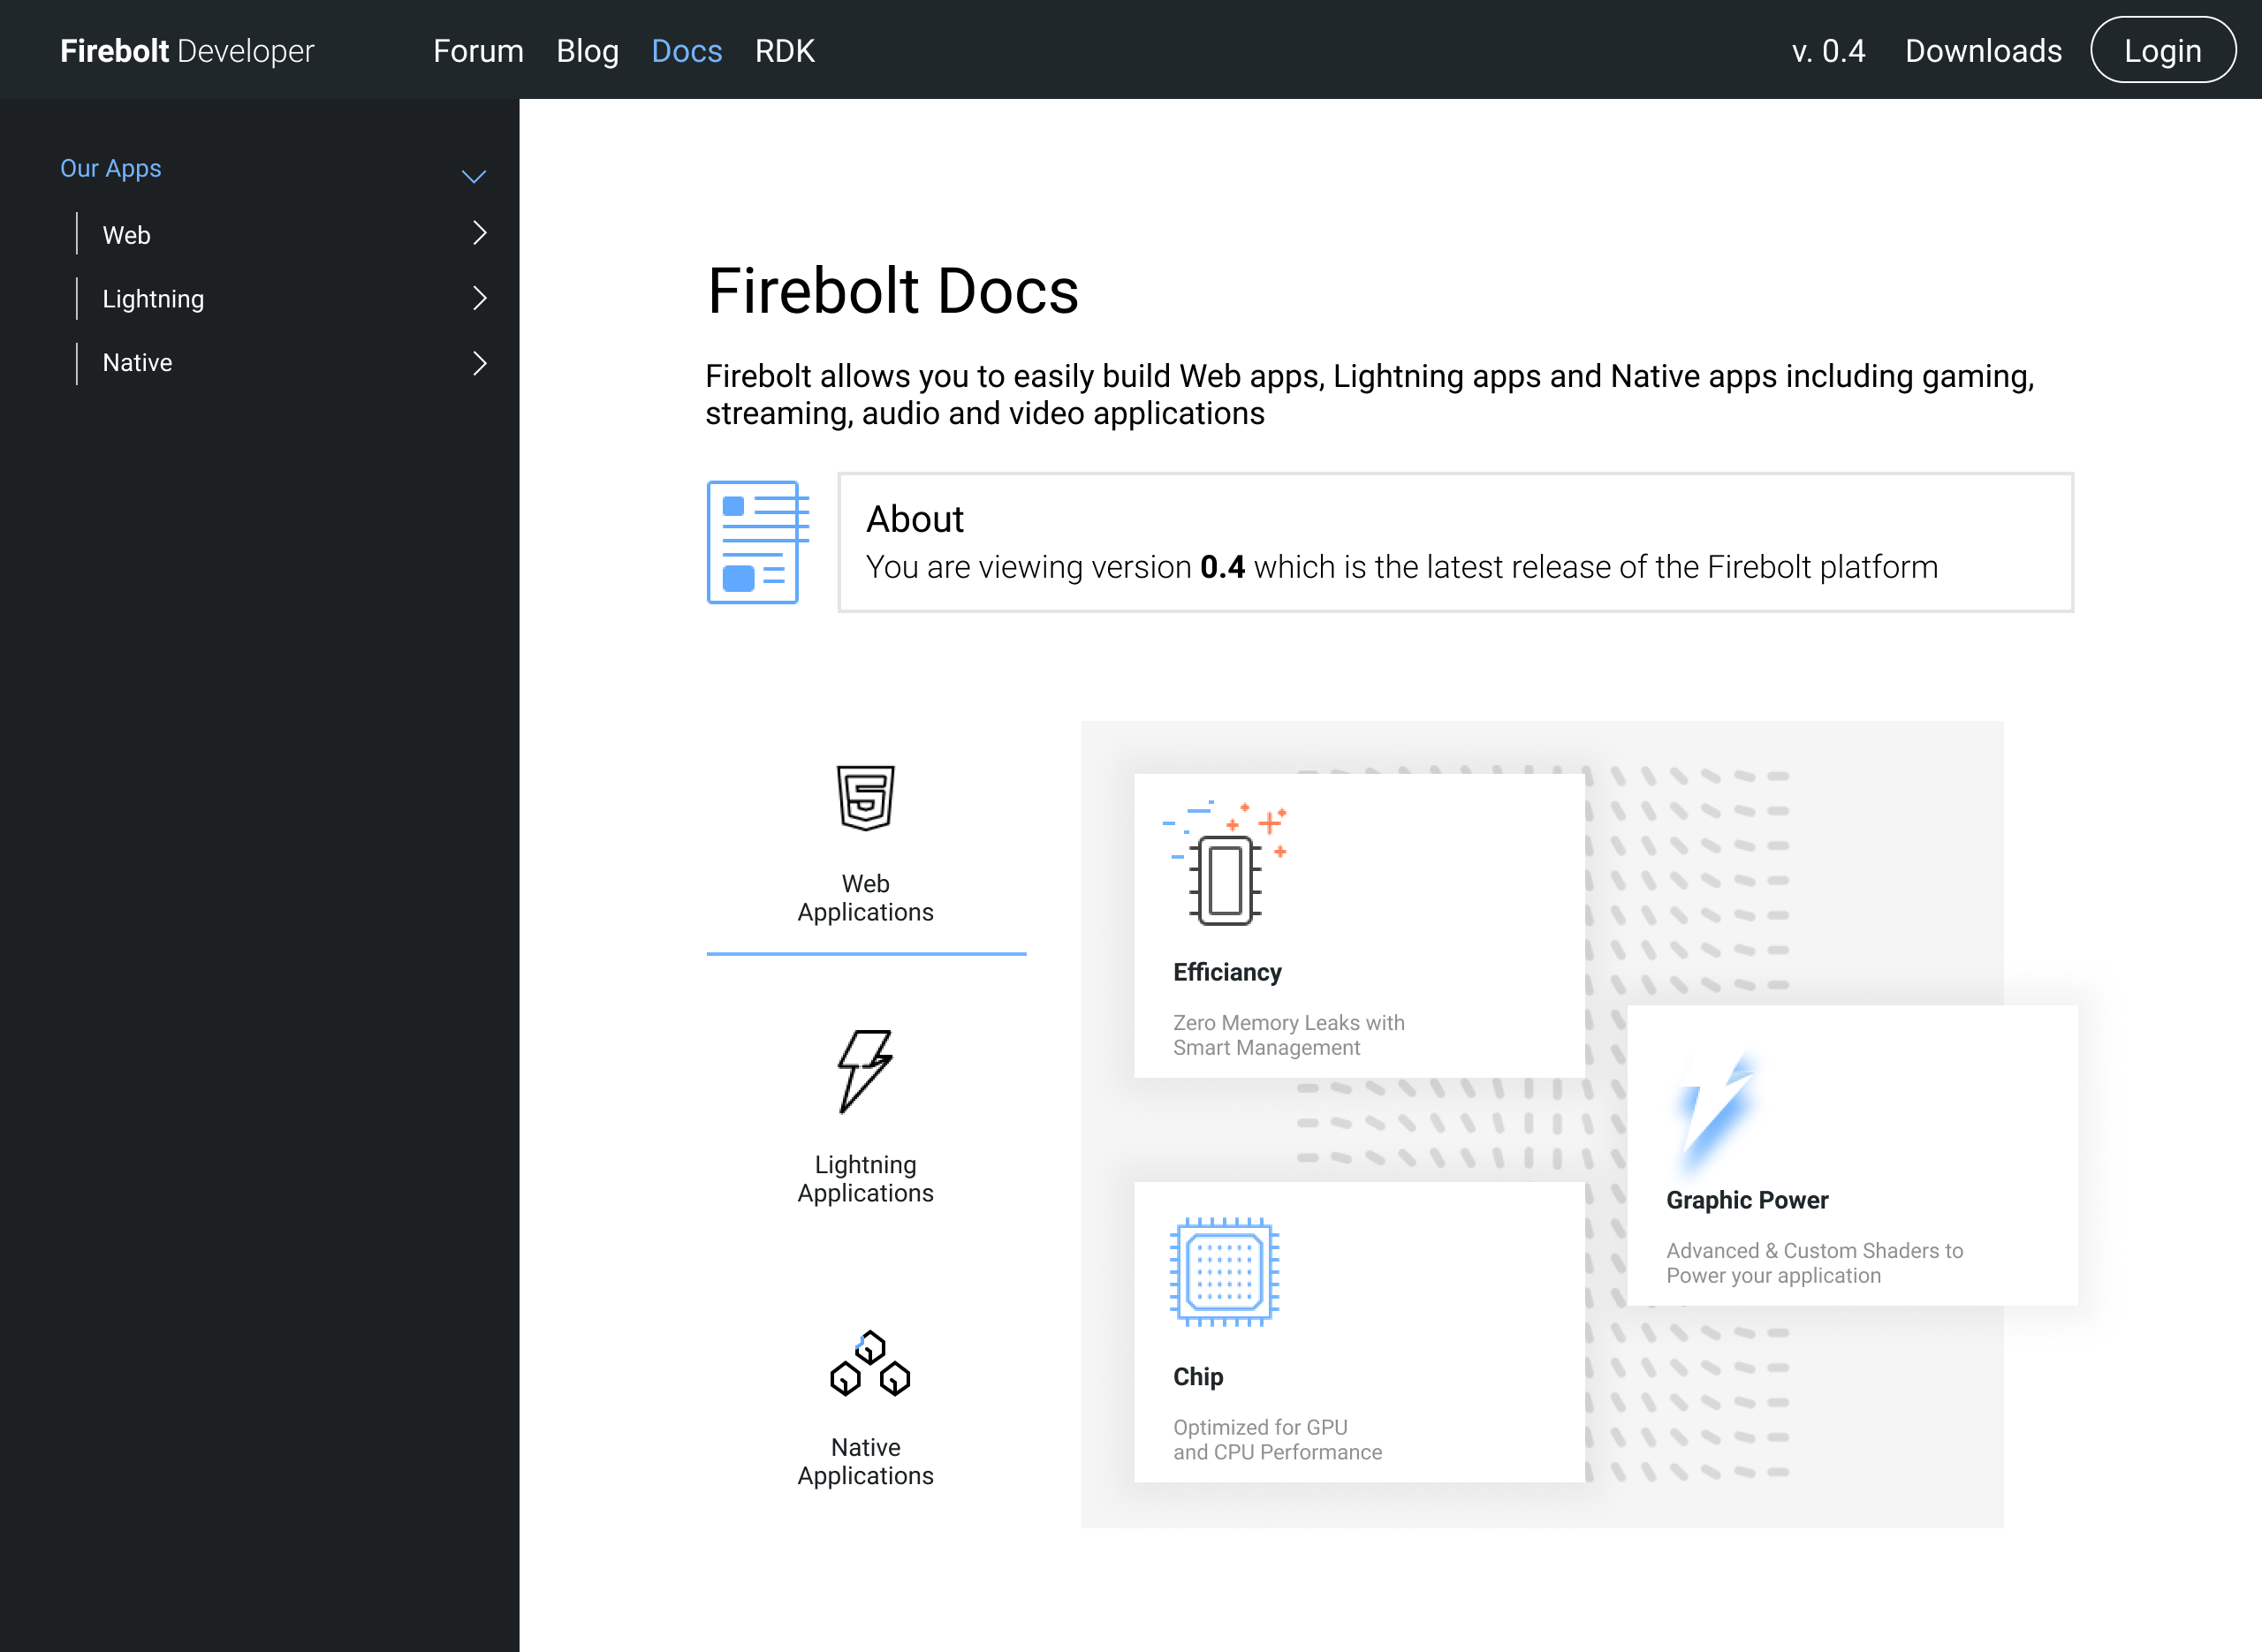Click the Efficiancy card title
Image resolution: width=2262 pixels, height=1652 pixels.
tap(1227, 973)
